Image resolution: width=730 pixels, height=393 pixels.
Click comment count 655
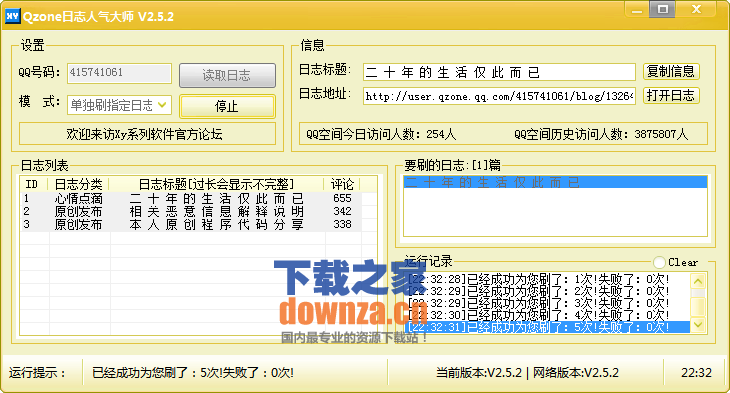[342, 198]
